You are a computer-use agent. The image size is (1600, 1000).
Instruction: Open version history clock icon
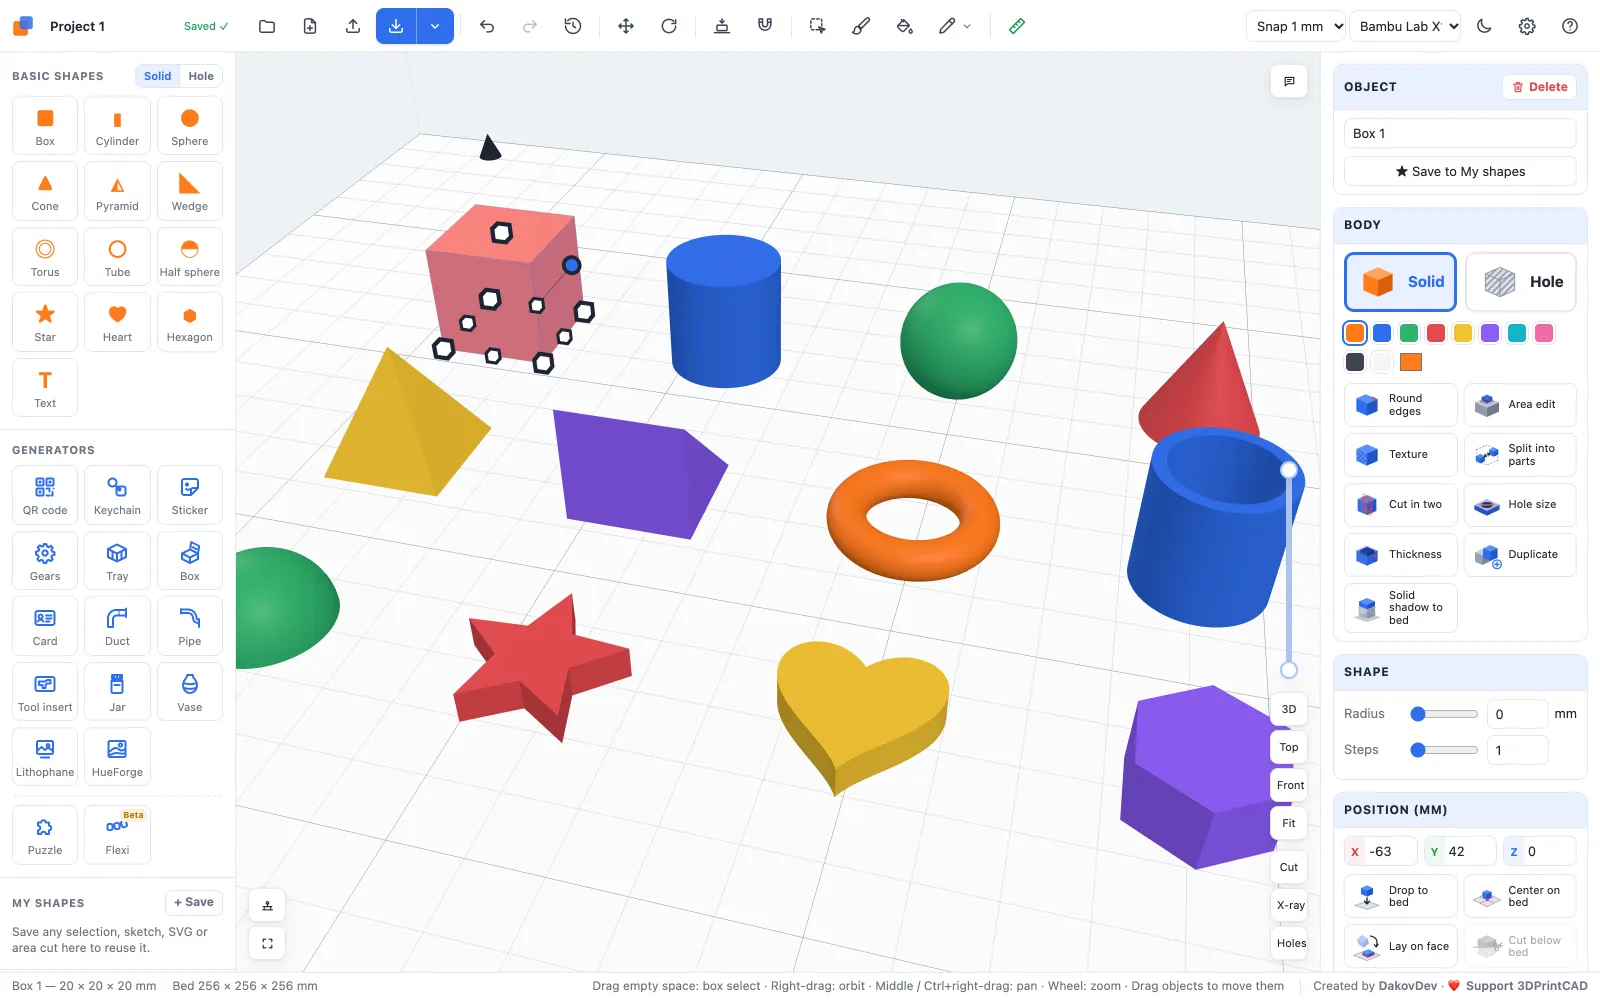point(573,26)
